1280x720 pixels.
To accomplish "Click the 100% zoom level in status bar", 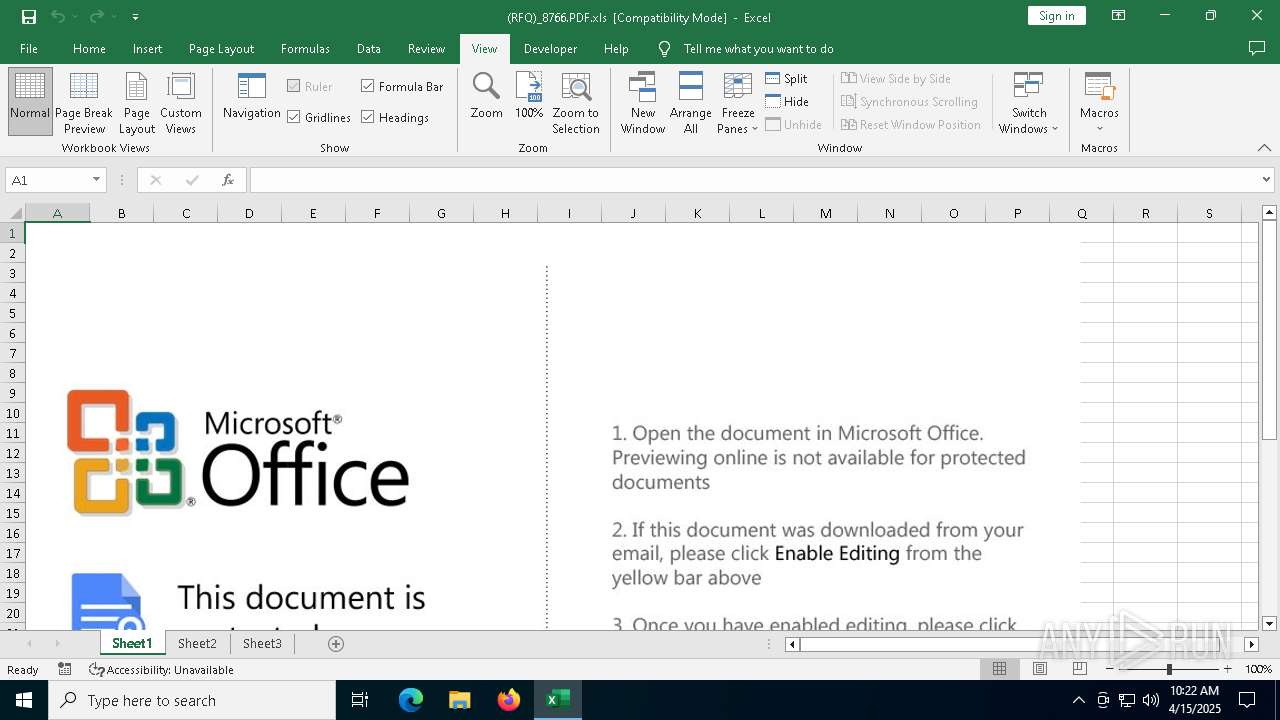I will click(1258, 669).
